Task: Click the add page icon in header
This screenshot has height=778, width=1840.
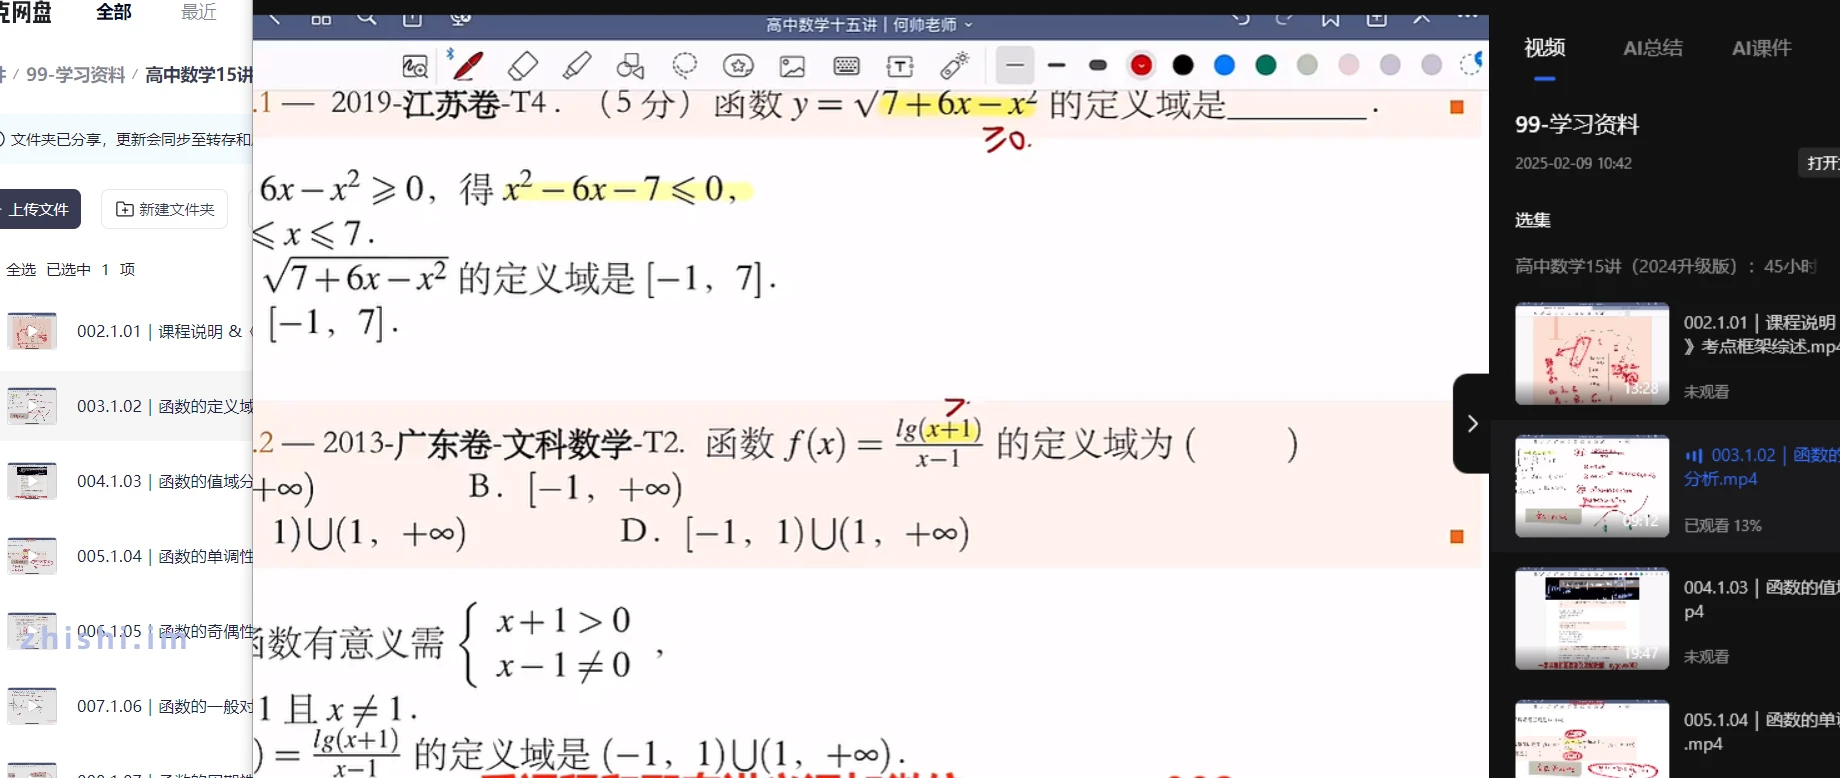Action: [x=1376, y=18]
